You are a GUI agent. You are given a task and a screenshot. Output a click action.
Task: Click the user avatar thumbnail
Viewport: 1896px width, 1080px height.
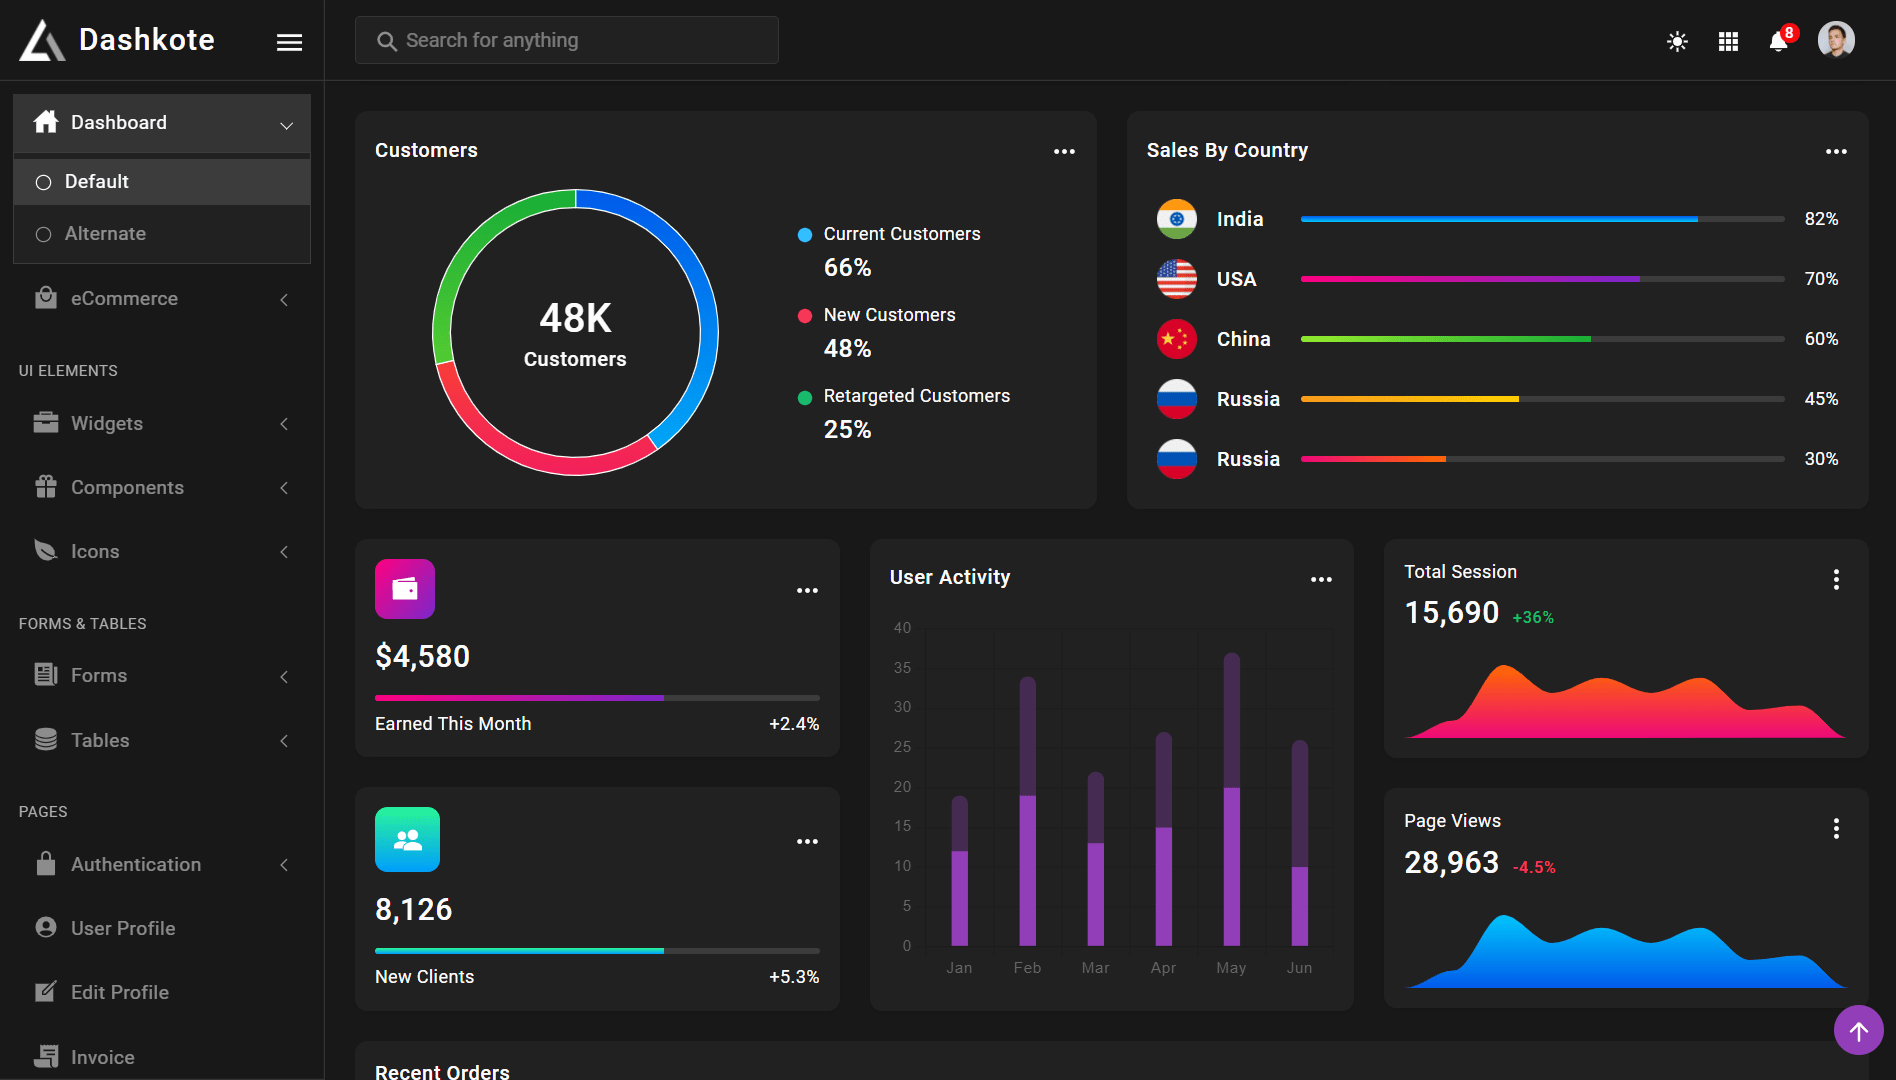coord(1835,40)
